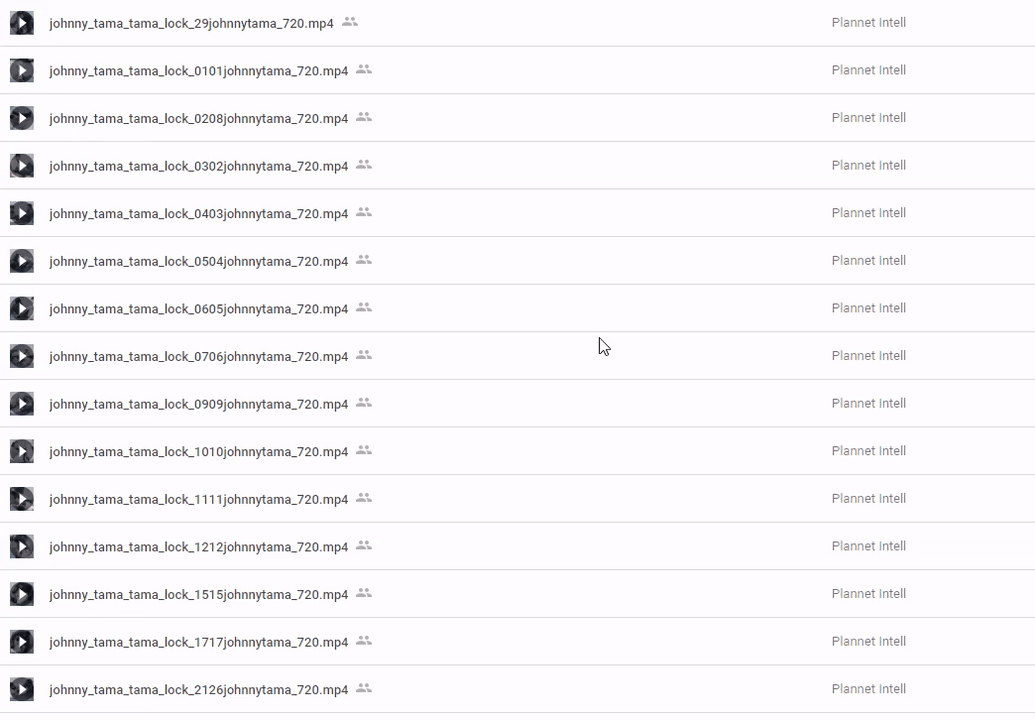The height and width of the screenshot is (720, 1035).
Task: Click shared people icon next to lock_0403johnnytama
Action: pos(364,212)
